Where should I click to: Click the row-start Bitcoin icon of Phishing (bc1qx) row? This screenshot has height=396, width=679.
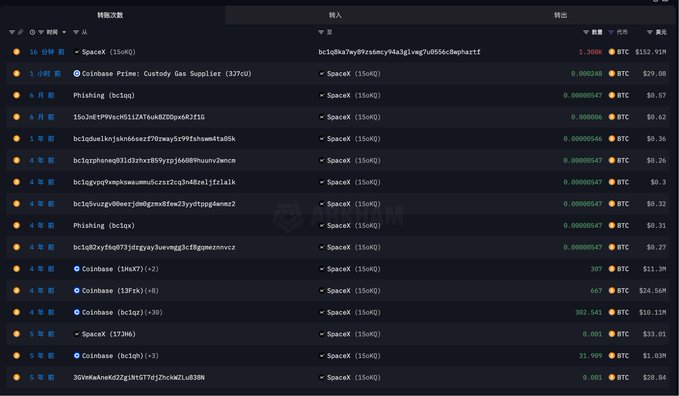point(16,225)
